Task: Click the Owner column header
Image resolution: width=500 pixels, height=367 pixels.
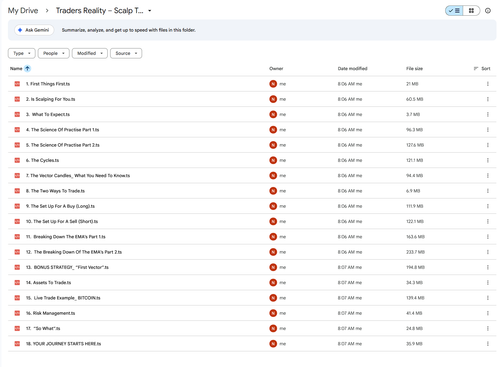Action: [276, 69]
